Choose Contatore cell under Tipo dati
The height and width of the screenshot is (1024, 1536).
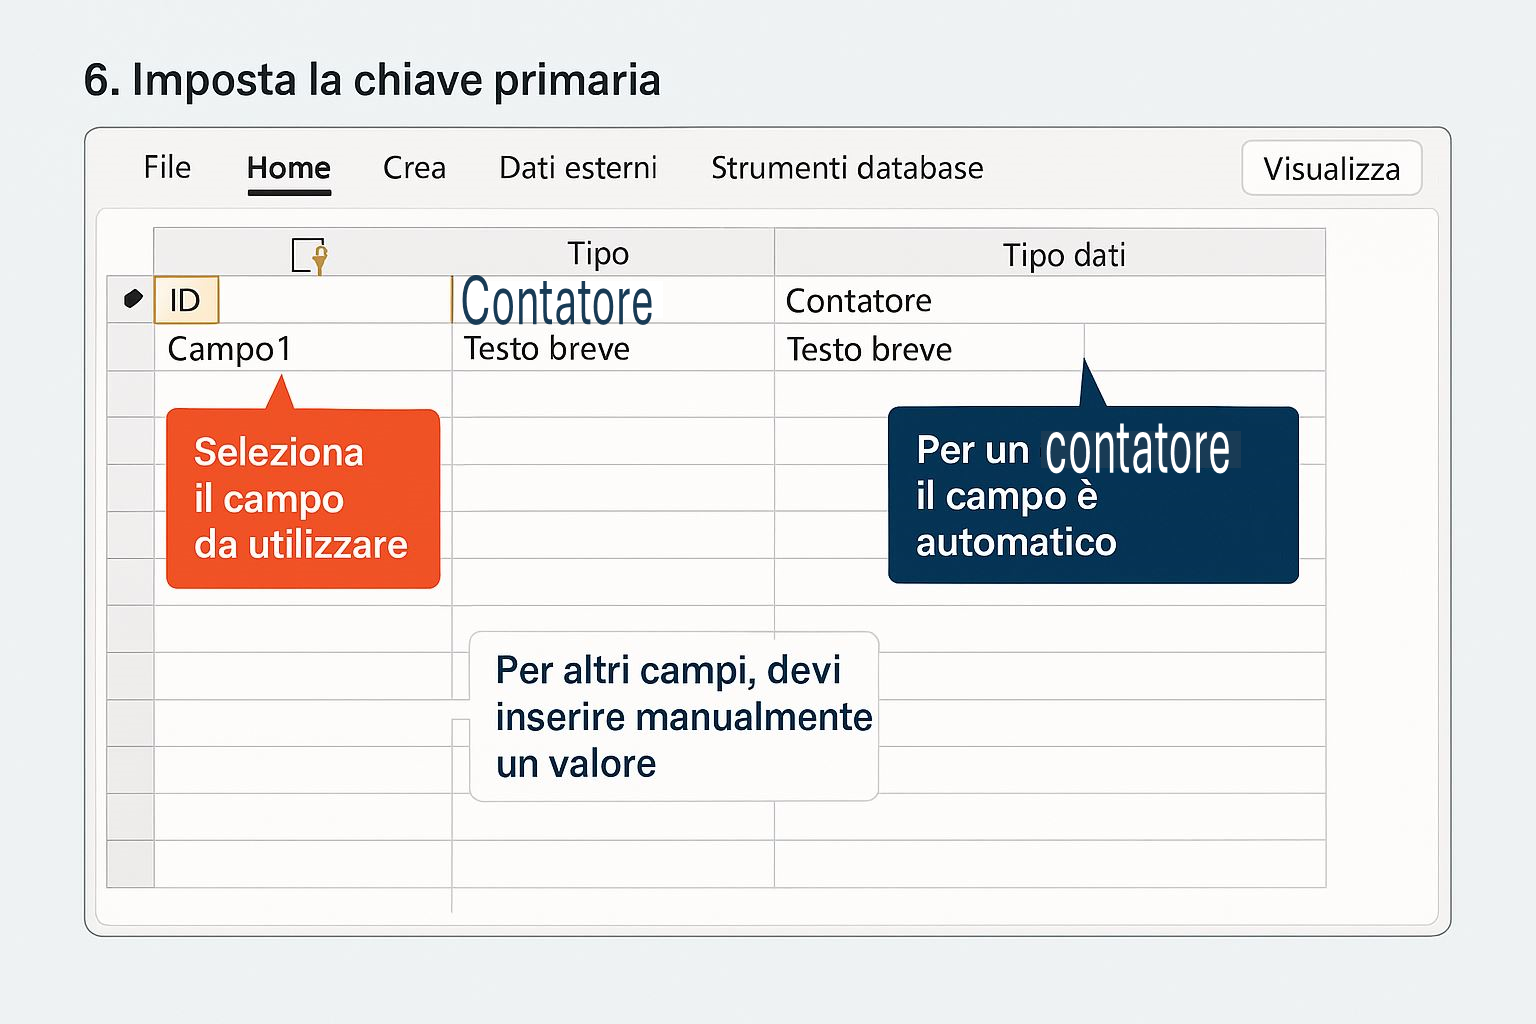[859, 301]
